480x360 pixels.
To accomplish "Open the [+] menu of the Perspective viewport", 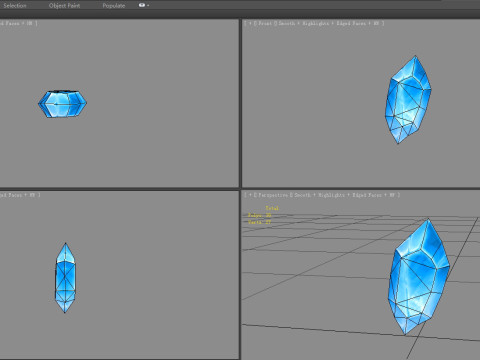I will tap(250, 195).
